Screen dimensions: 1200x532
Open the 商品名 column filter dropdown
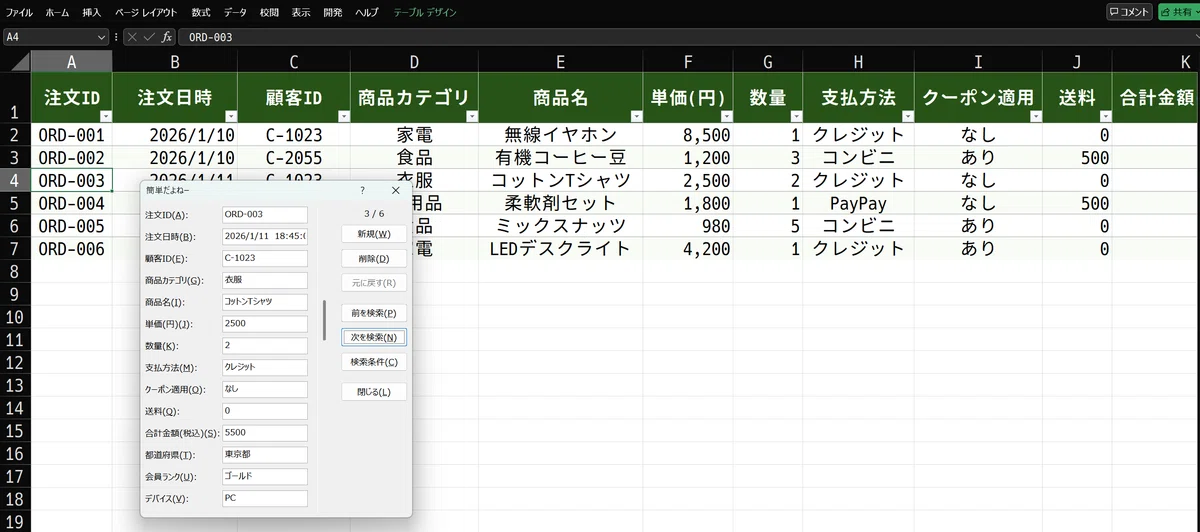coord(634,116)
